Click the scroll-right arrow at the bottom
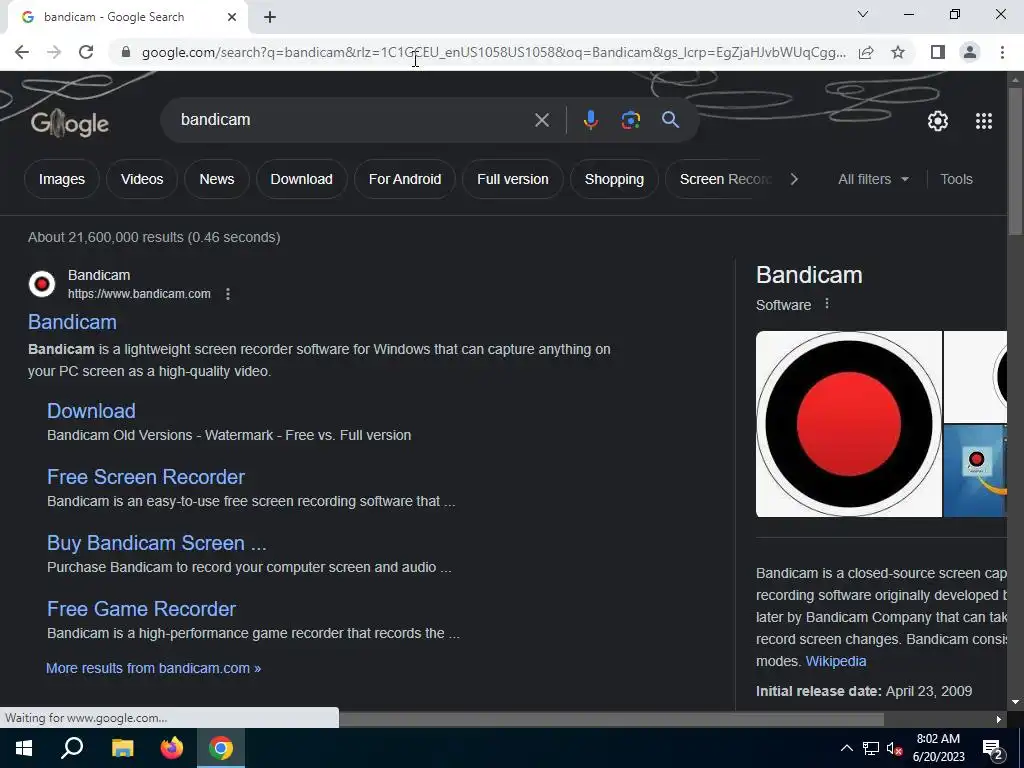This screenshot has width=1024, height=768. (999, 719)
